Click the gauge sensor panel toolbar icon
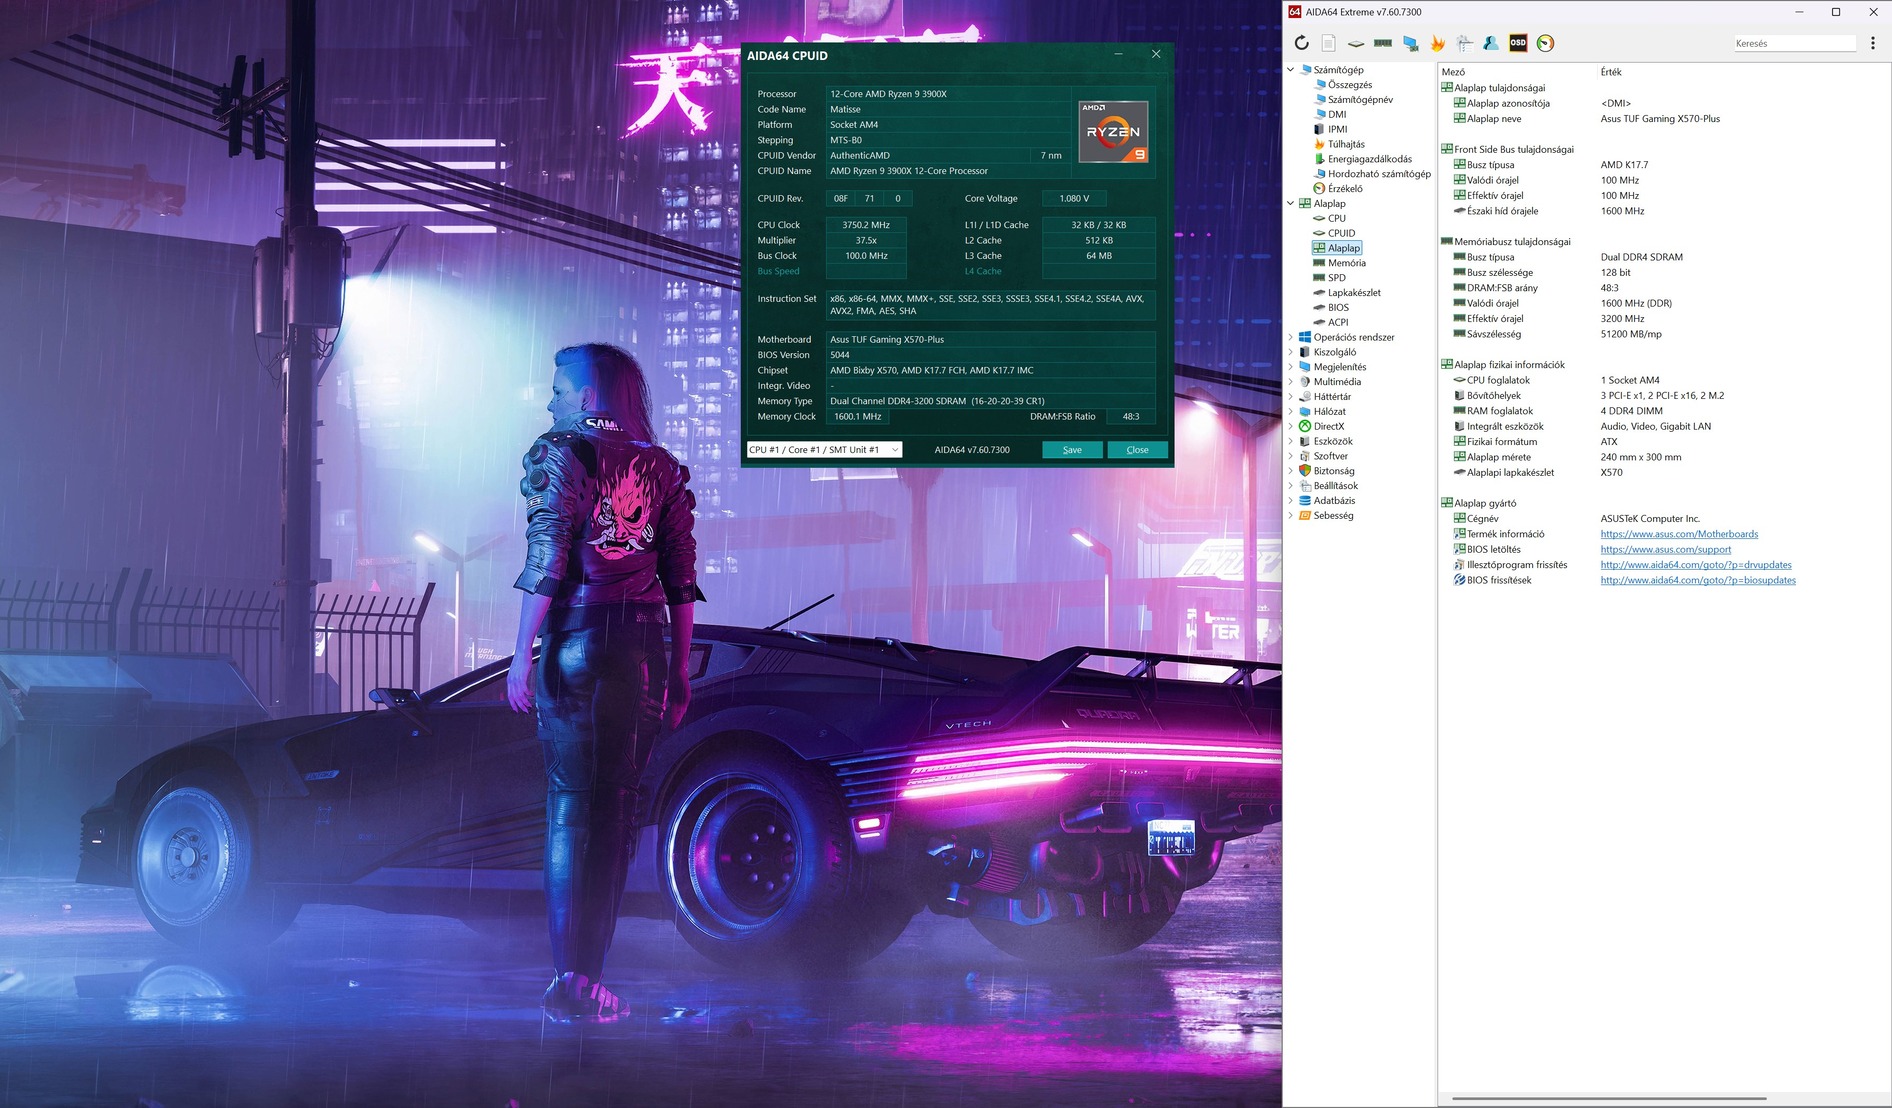 point(1545,43)
